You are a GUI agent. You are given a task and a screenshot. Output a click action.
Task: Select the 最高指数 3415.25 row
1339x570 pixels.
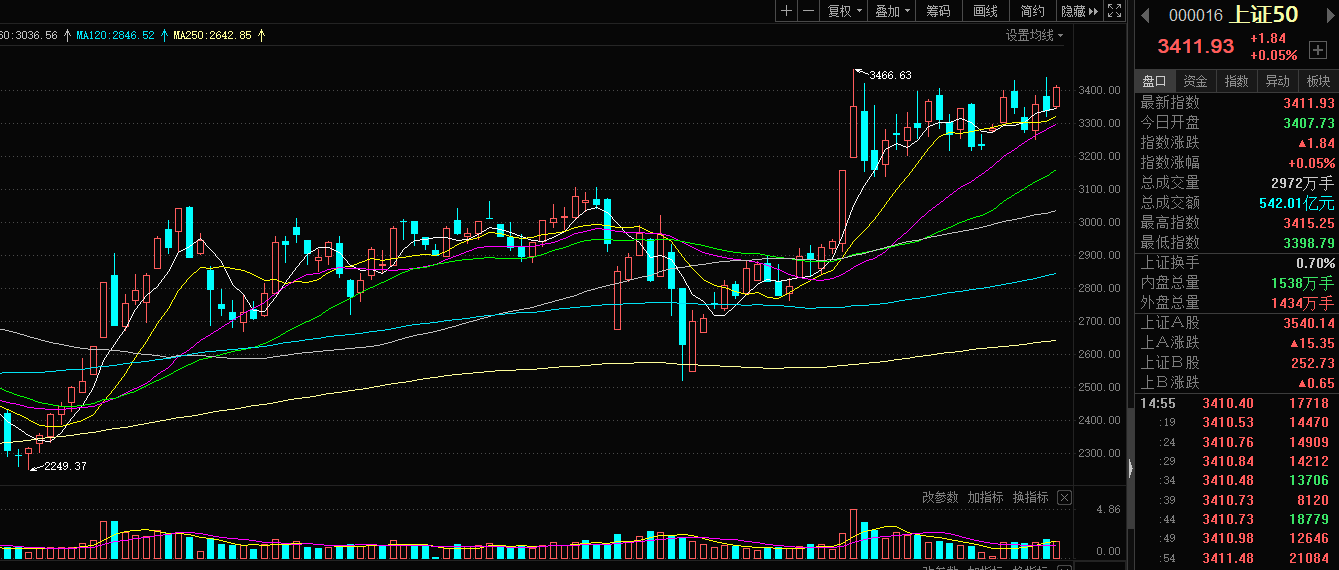coord(1237,223)
